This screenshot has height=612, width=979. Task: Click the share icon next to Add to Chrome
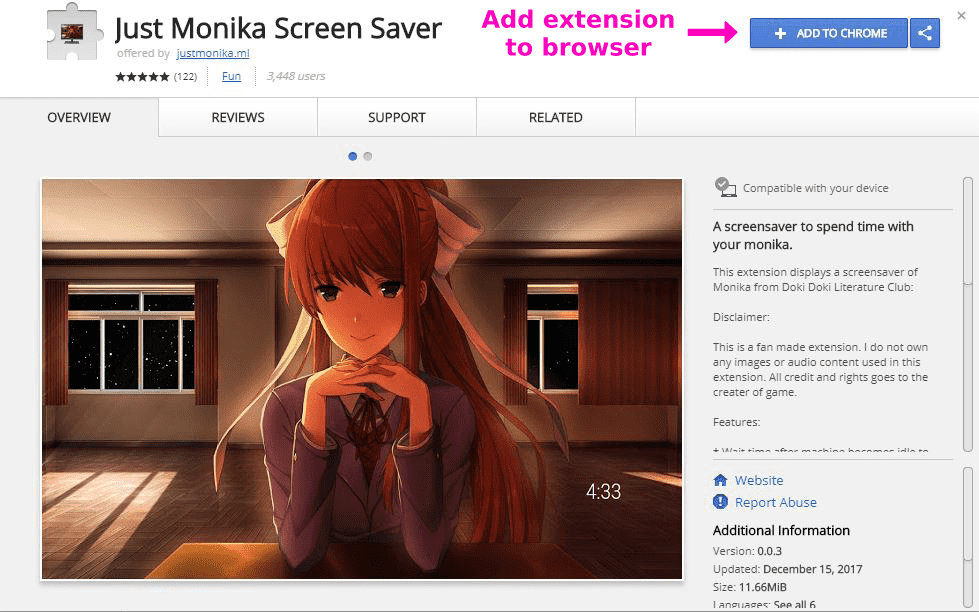pyautogui.click(x=924, y=33)
